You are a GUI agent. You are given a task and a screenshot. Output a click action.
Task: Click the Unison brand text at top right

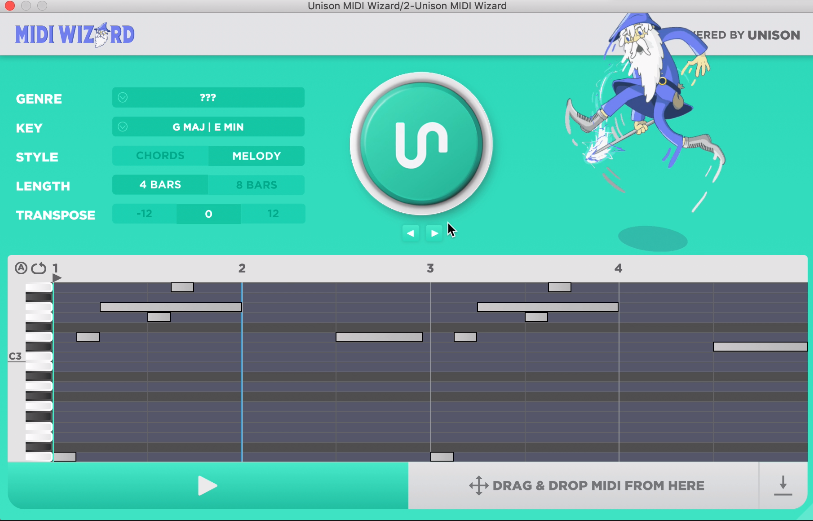(x=774, y=35)
